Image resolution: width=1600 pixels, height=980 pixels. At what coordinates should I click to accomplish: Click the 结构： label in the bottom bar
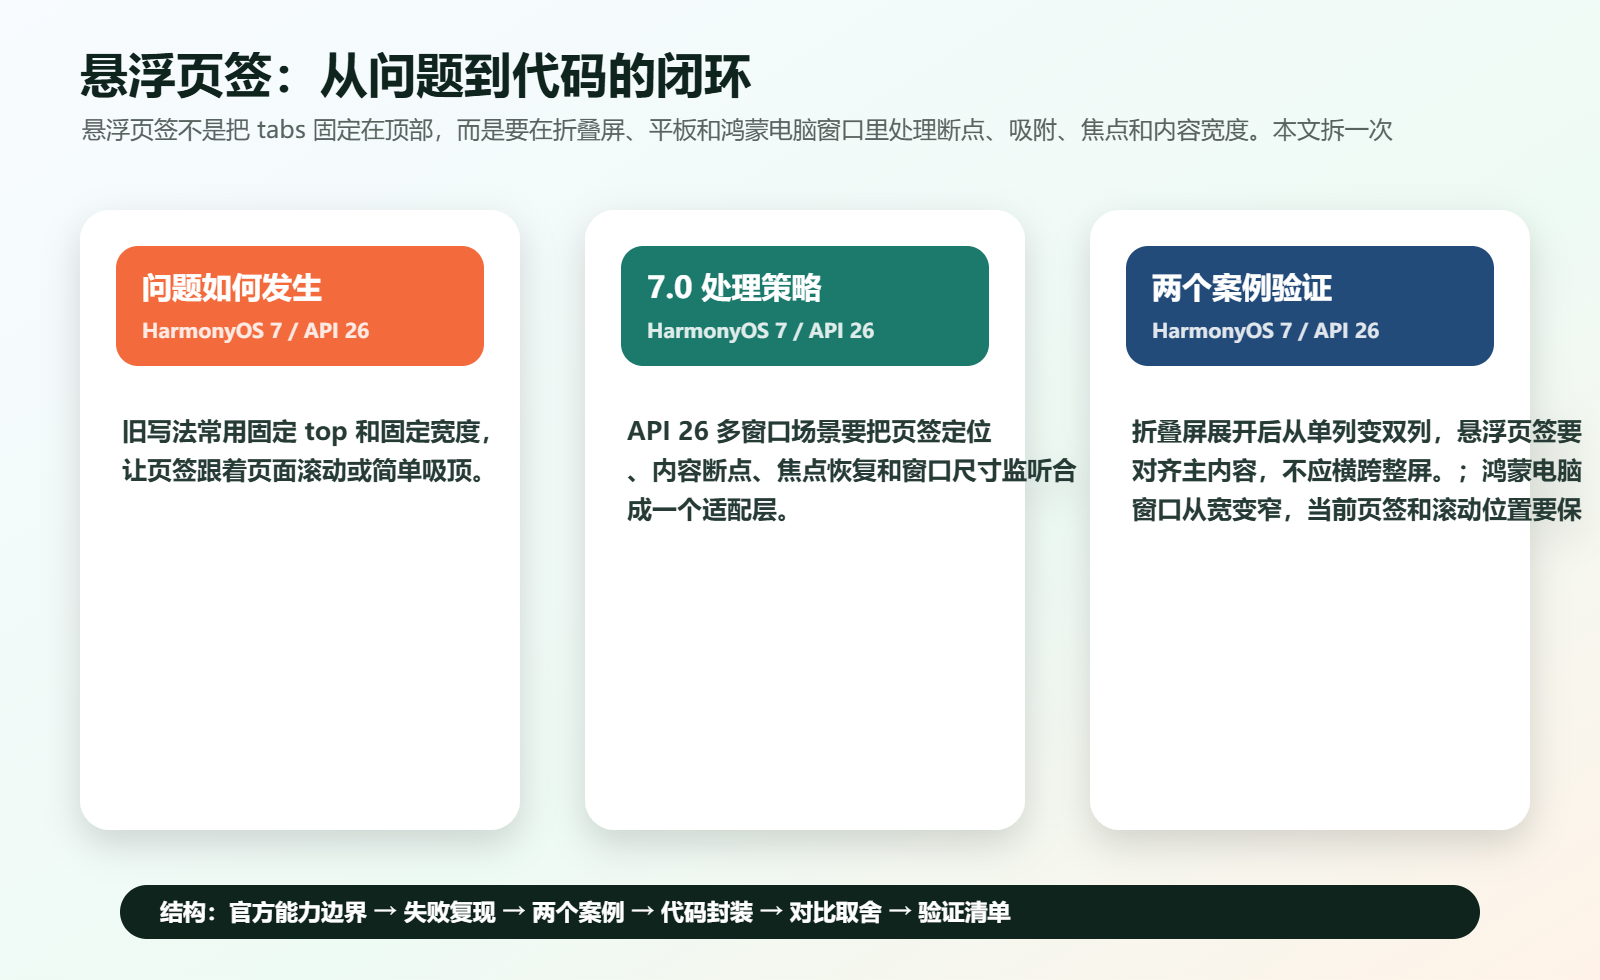tap(188, 912)
